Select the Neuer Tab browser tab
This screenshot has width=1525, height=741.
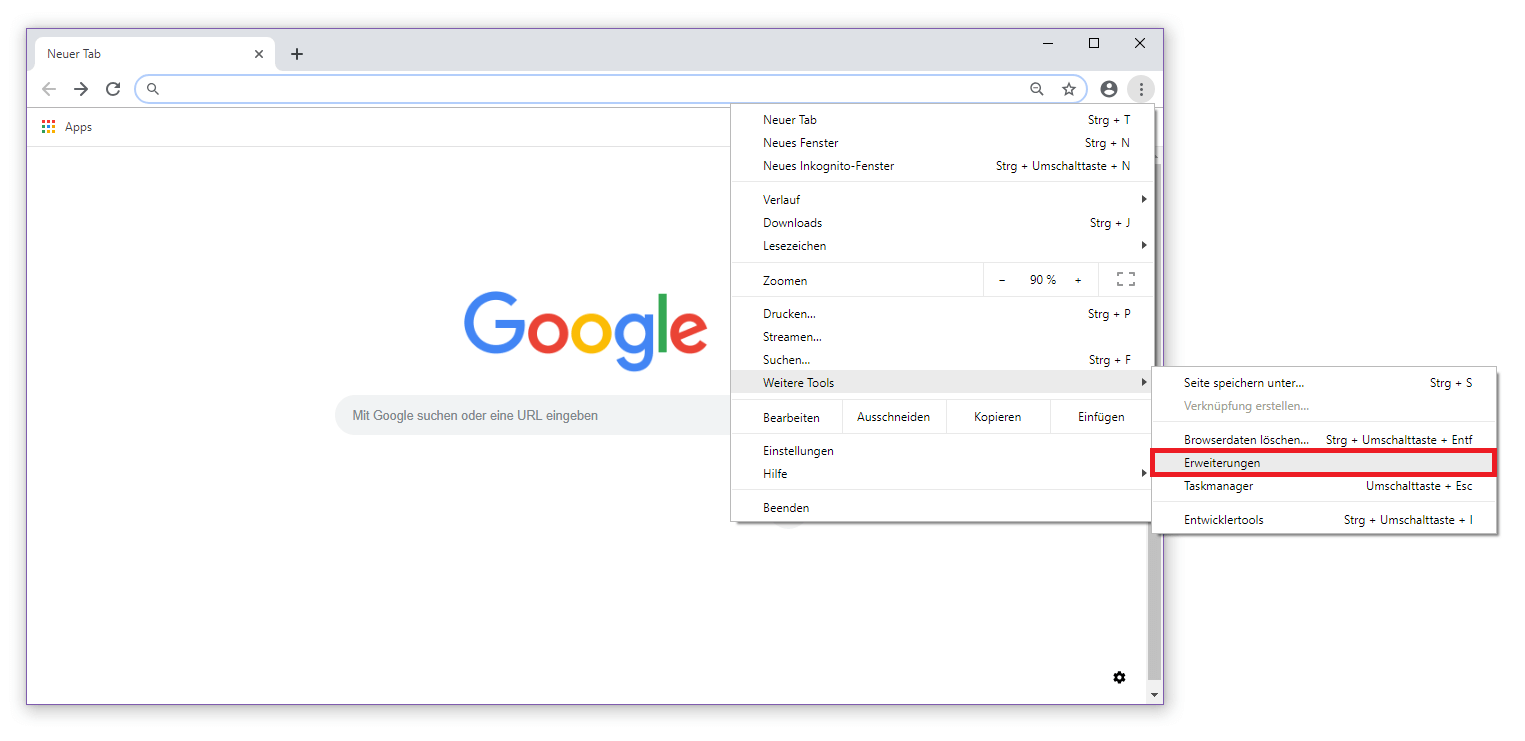pos(155,54)
